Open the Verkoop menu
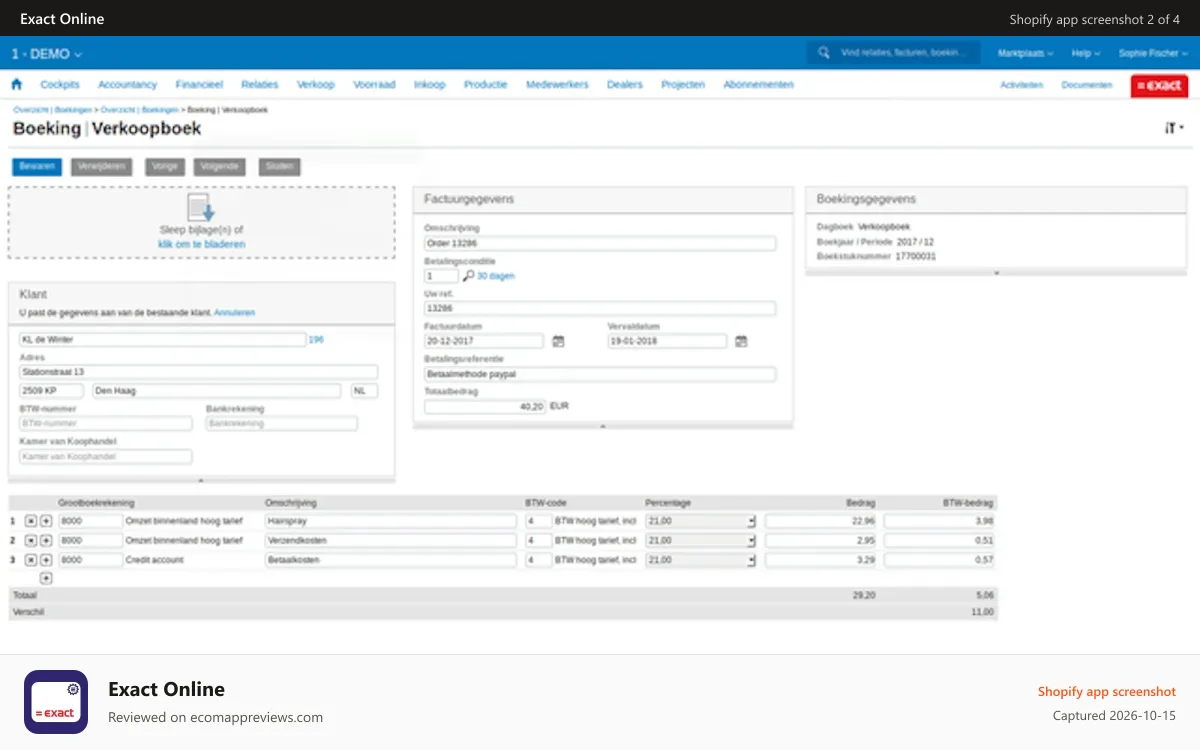The image size is (1200, 750). pos(316,85)
